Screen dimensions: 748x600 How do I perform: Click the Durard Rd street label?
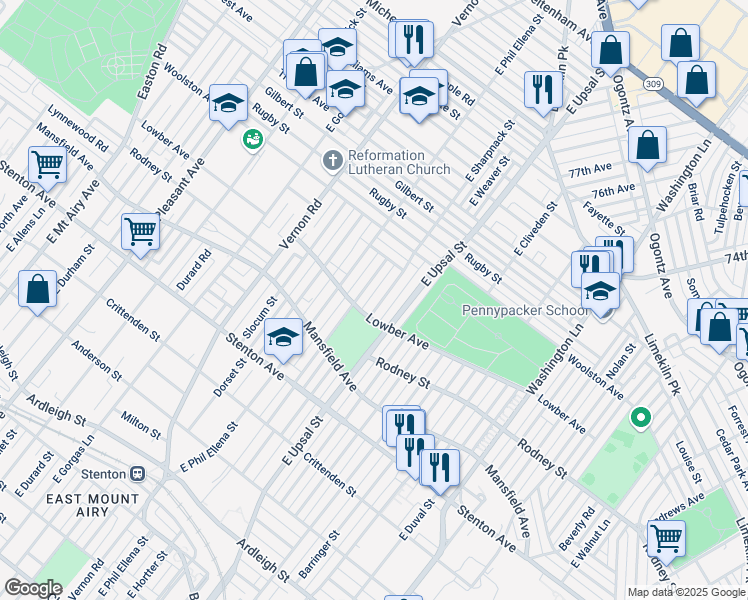coord(194,270)
